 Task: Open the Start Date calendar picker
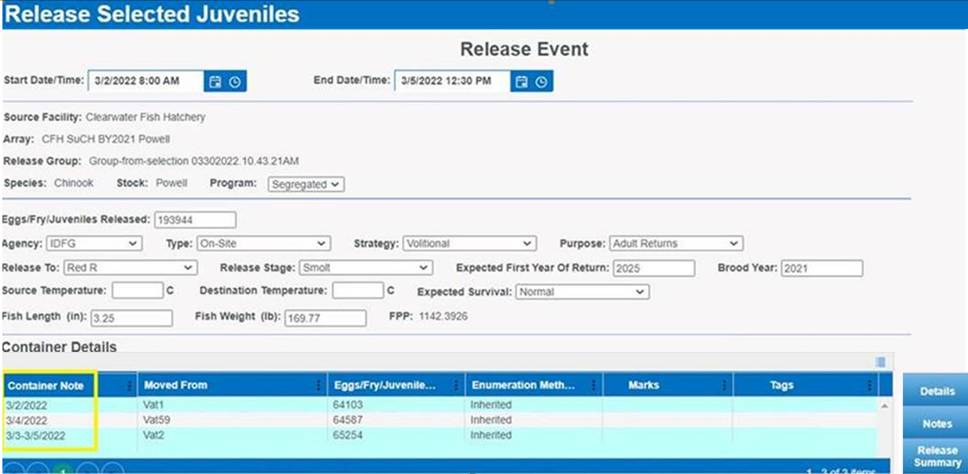click(214, 81)
